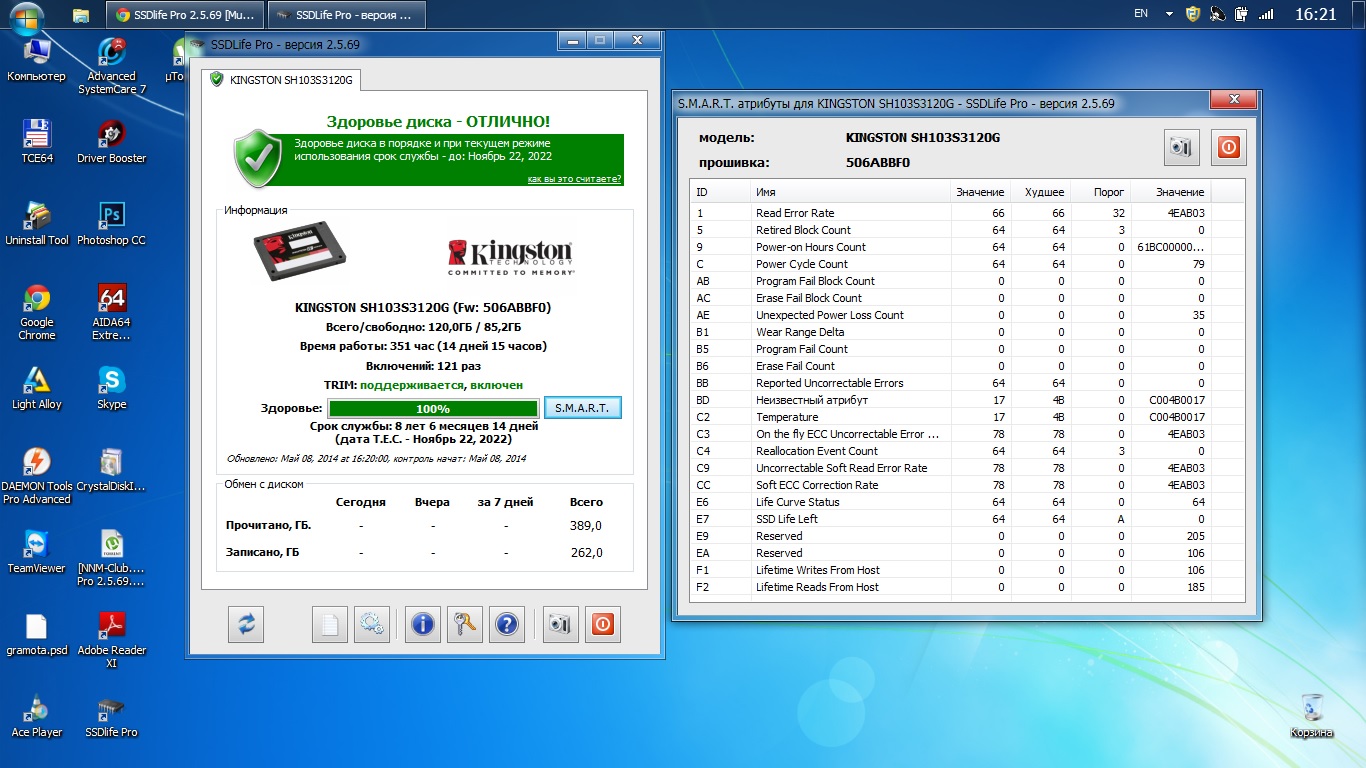Click the red power icon in SSDLife main window

(602, 625)
